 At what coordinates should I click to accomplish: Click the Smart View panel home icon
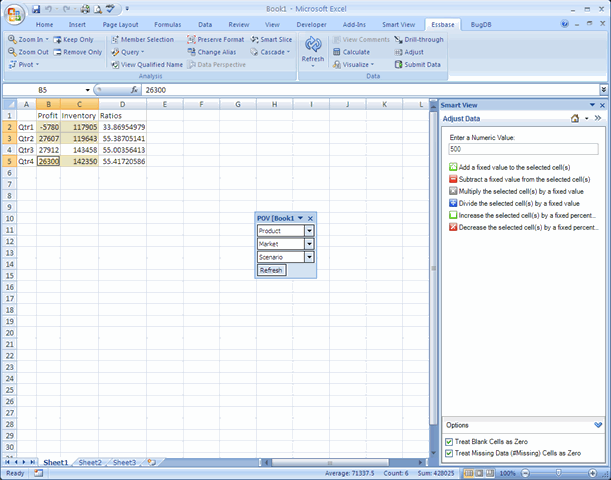575,118
